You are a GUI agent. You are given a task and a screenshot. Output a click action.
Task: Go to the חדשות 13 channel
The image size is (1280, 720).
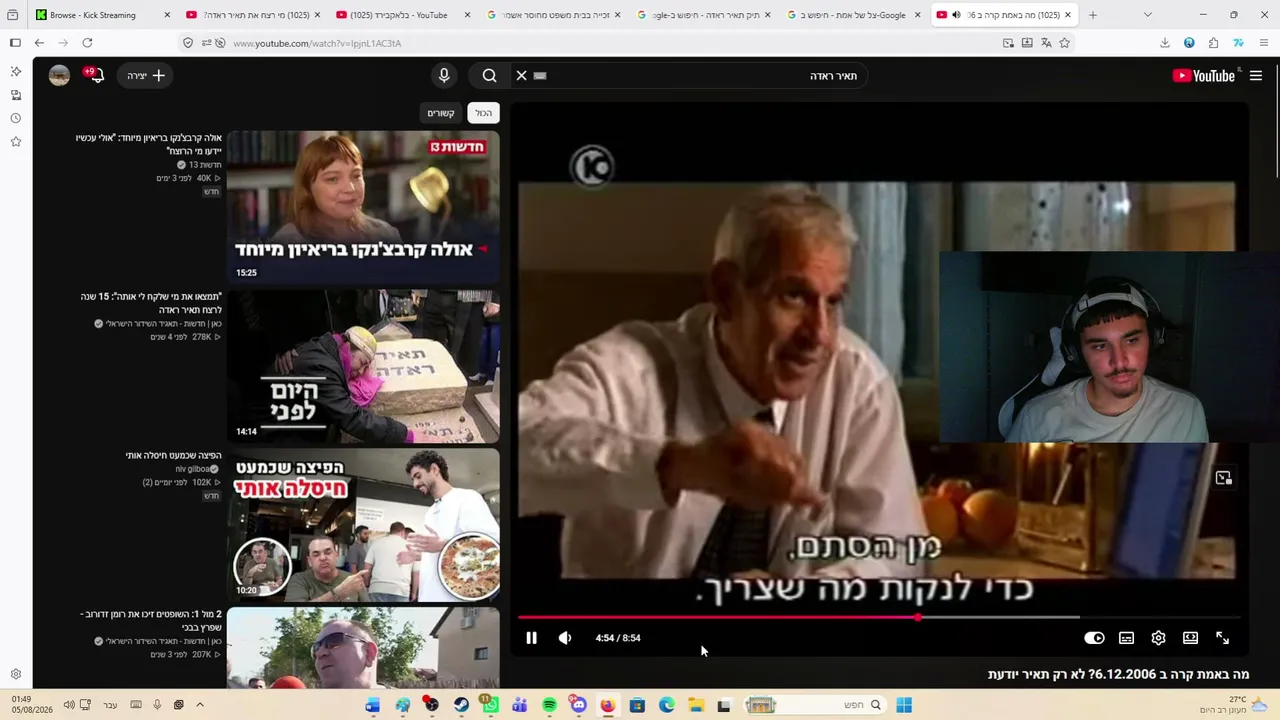pyautogui.click(x=205, y=165)
